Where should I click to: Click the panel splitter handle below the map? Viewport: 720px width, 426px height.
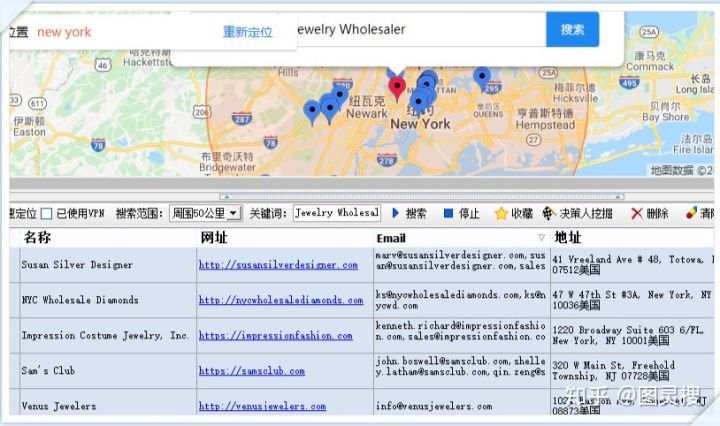click(422, 197)
